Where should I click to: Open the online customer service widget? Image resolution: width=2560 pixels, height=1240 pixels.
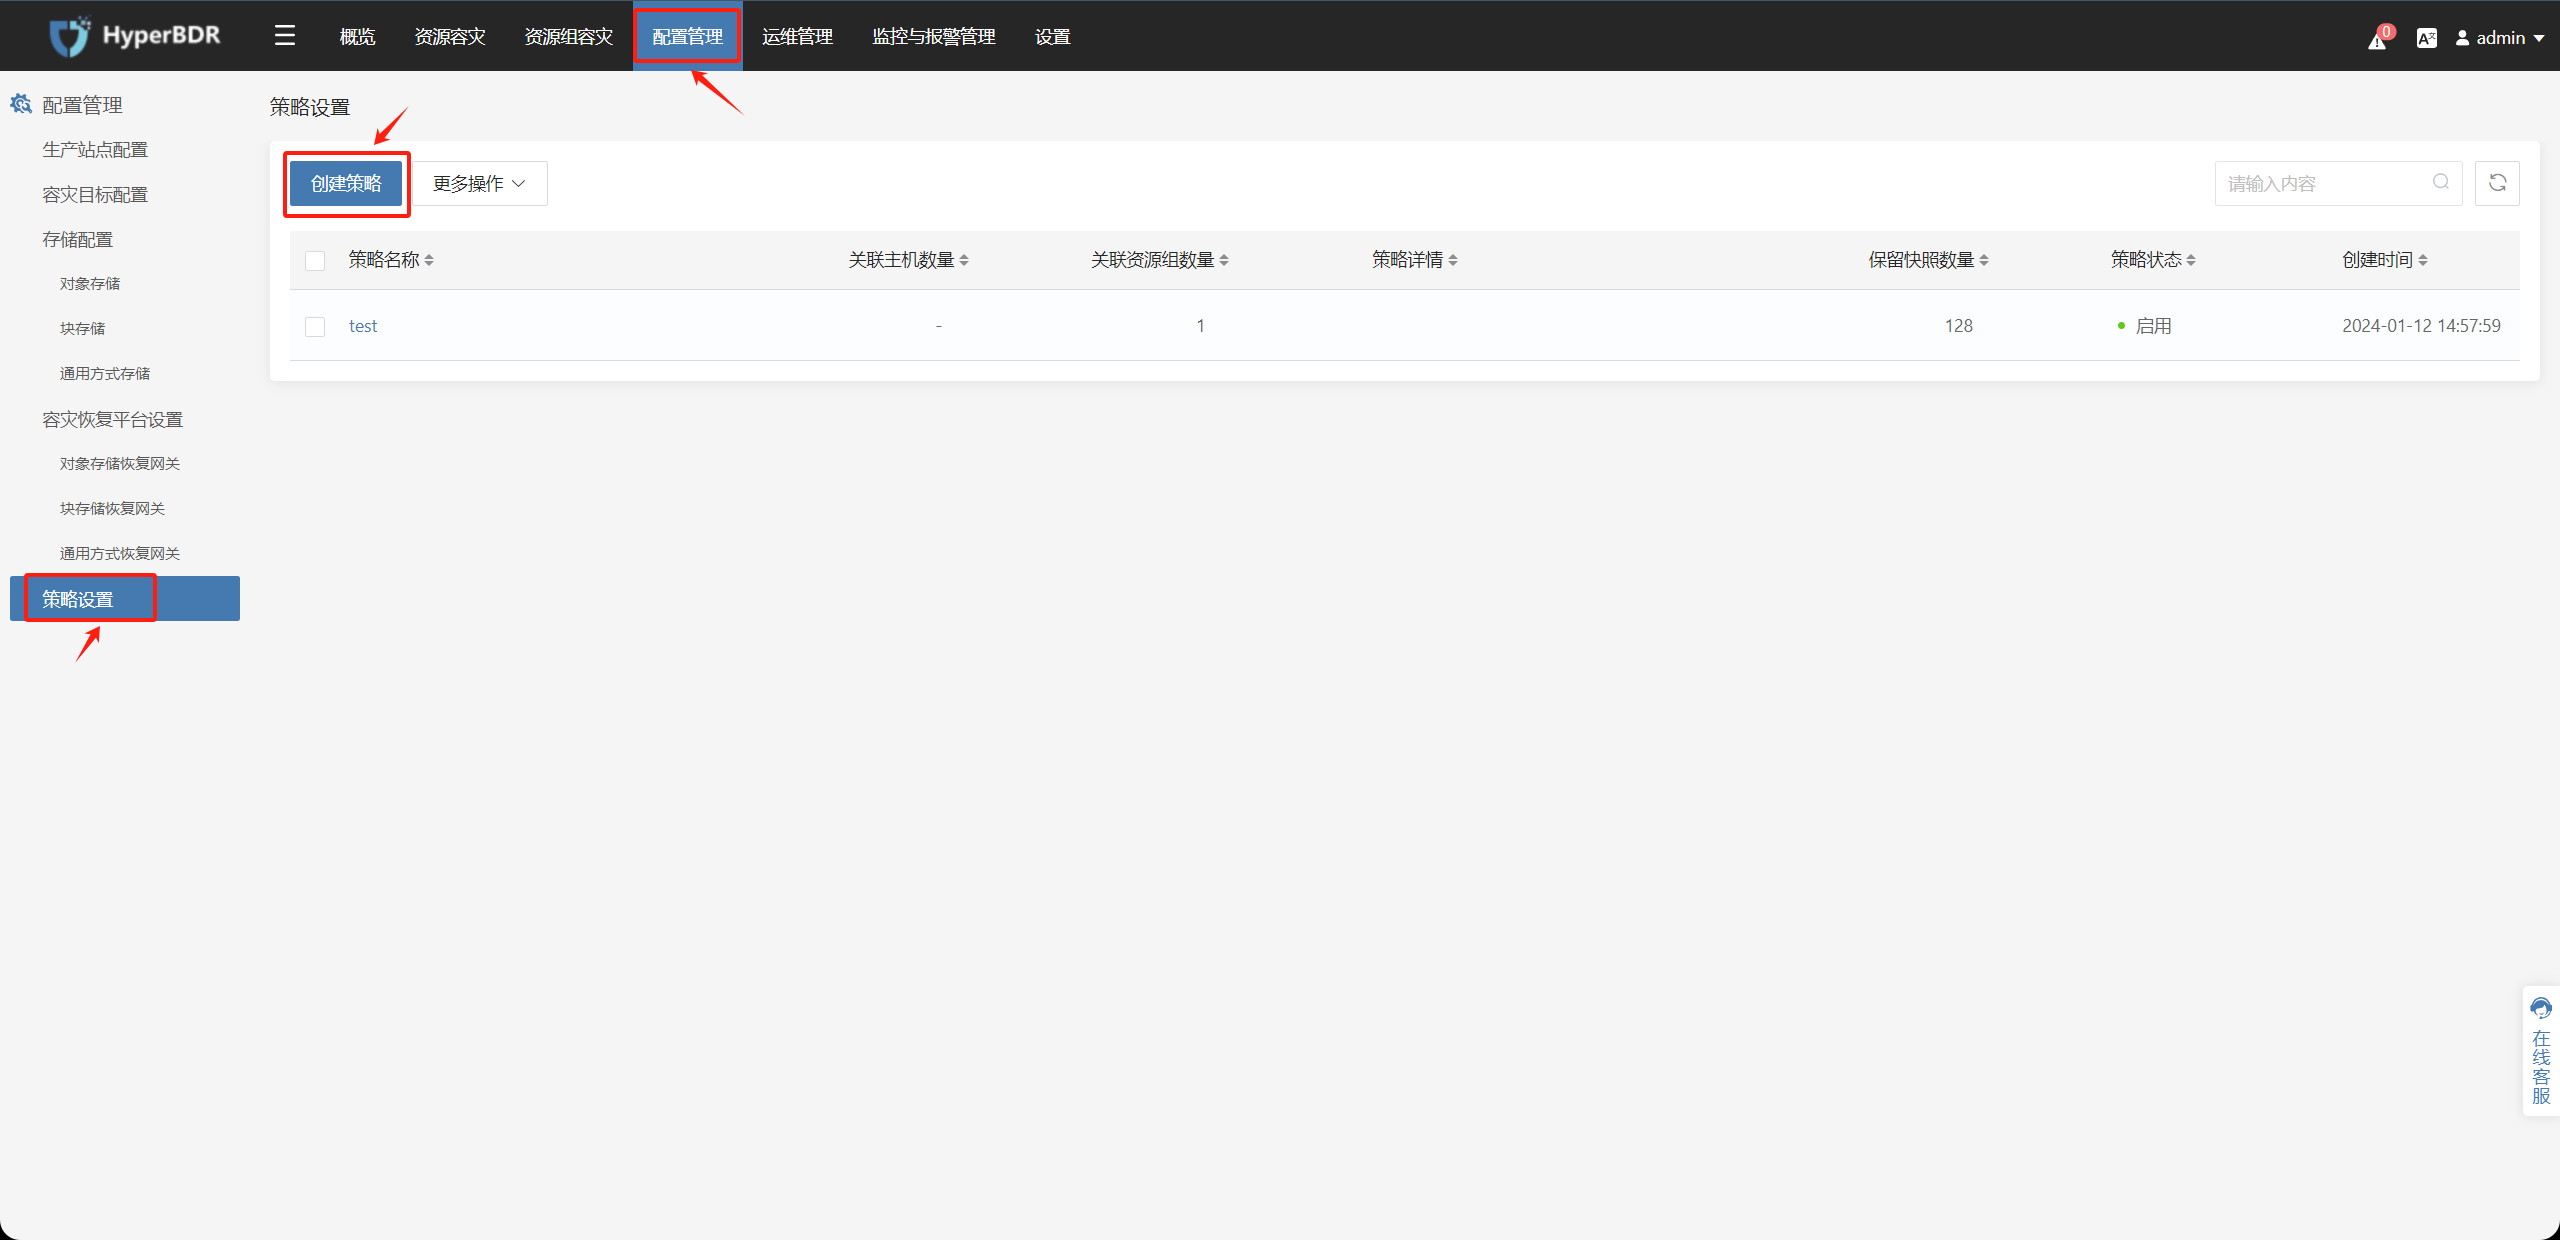click(2541, 1050)
